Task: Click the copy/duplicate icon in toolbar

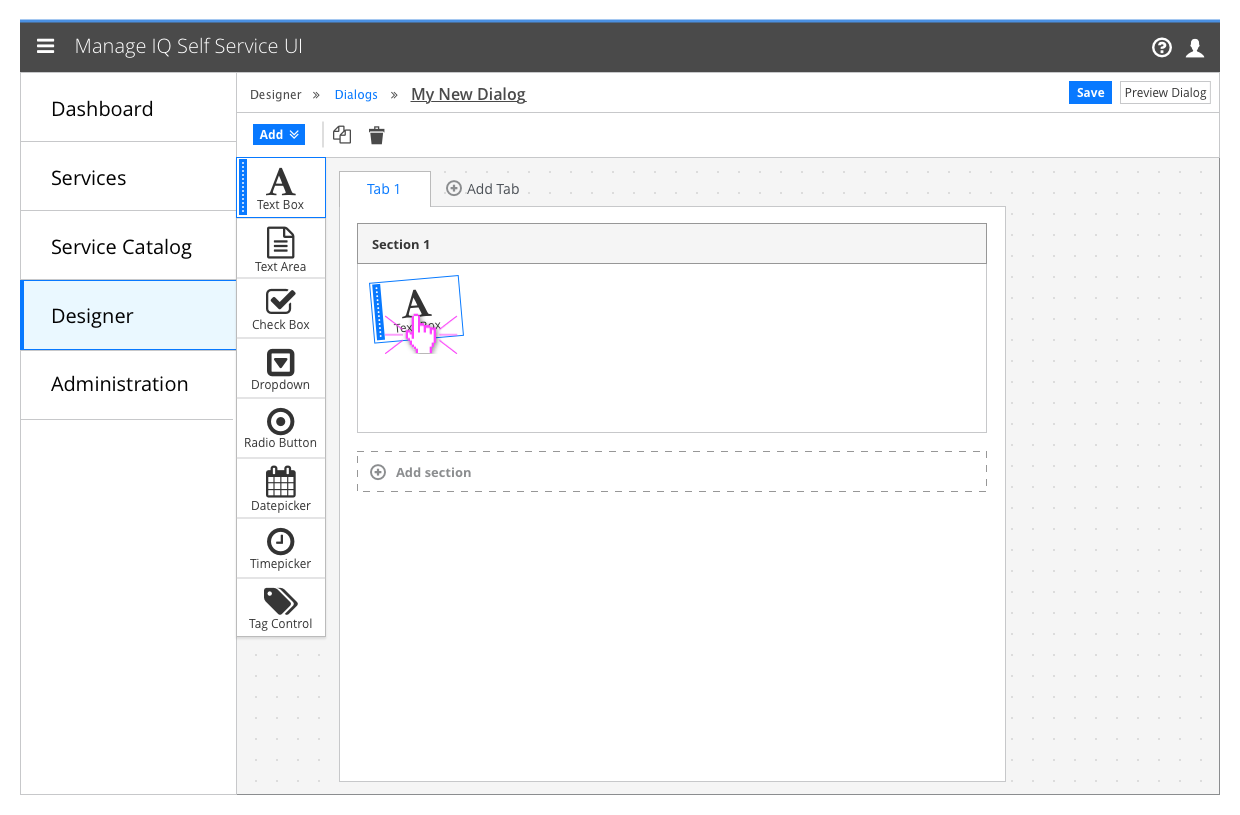Action: point(342,135)
